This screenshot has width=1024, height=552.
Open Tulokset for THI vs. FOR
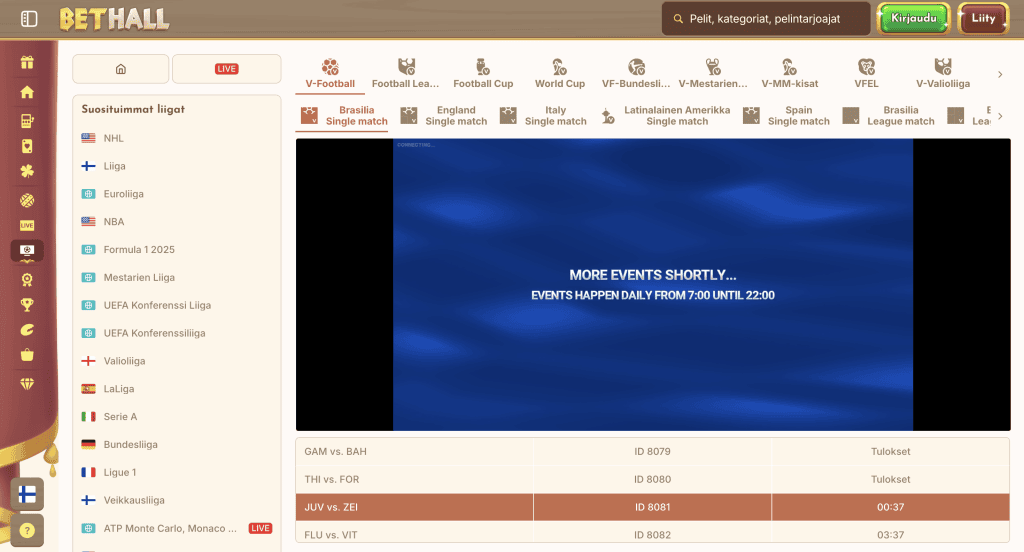click(890, 479)
